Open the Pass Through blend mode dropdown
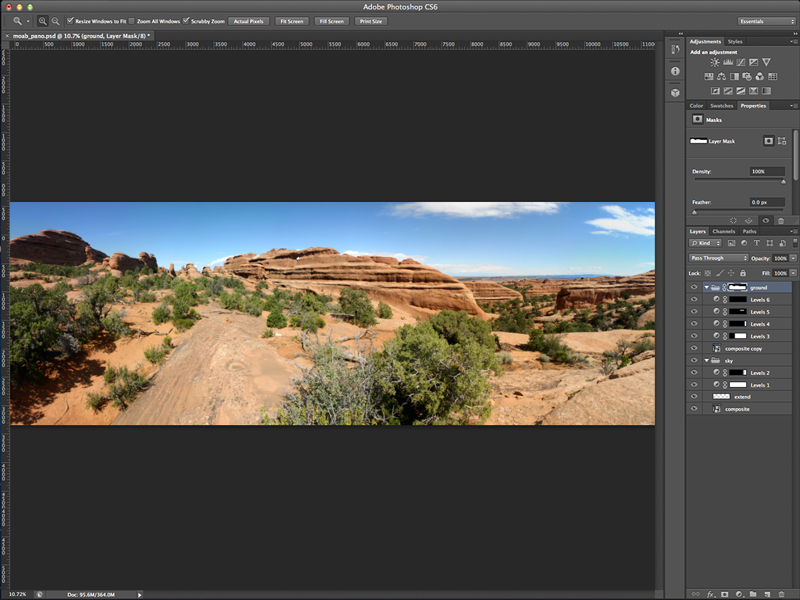Image resolution: width=800 pixels, height=600 pixels. [718, 258]
